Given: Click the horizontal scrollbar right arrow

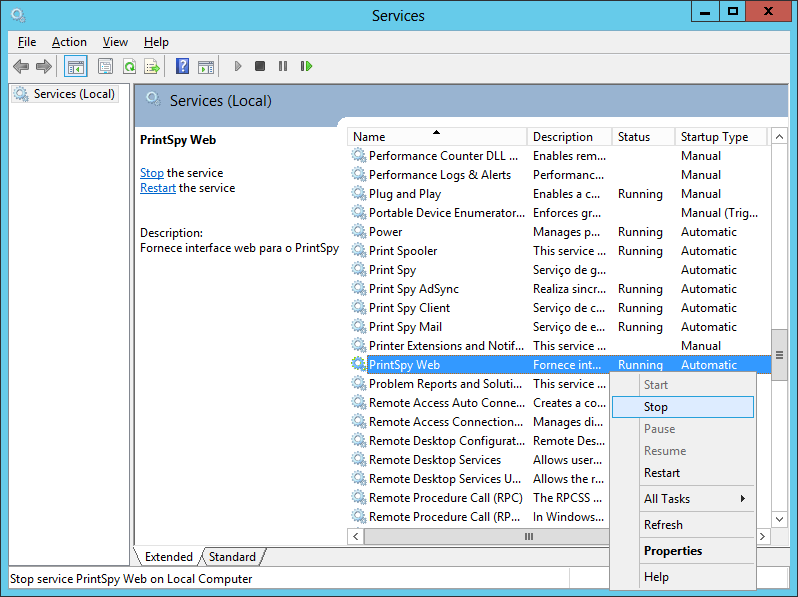Looking at the screenshot, I should [x=762, y=536].
